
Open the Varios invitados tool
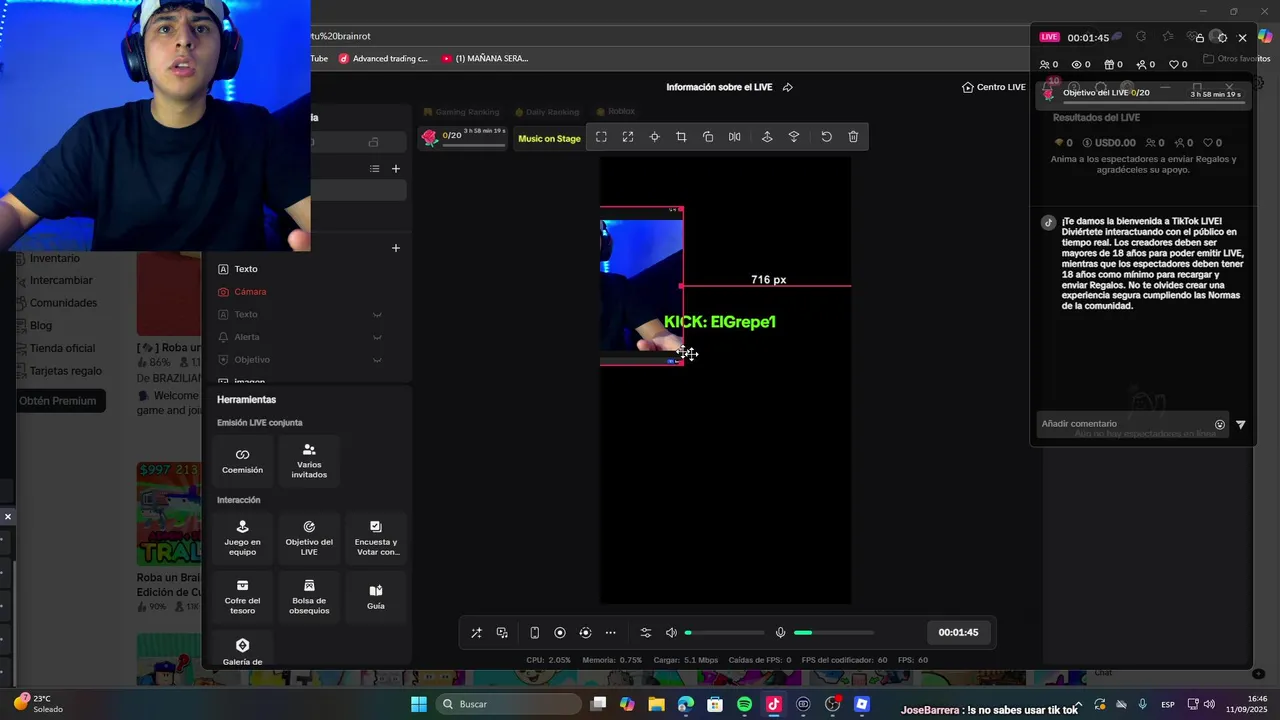pyautogui.click(x=309, y=461)
